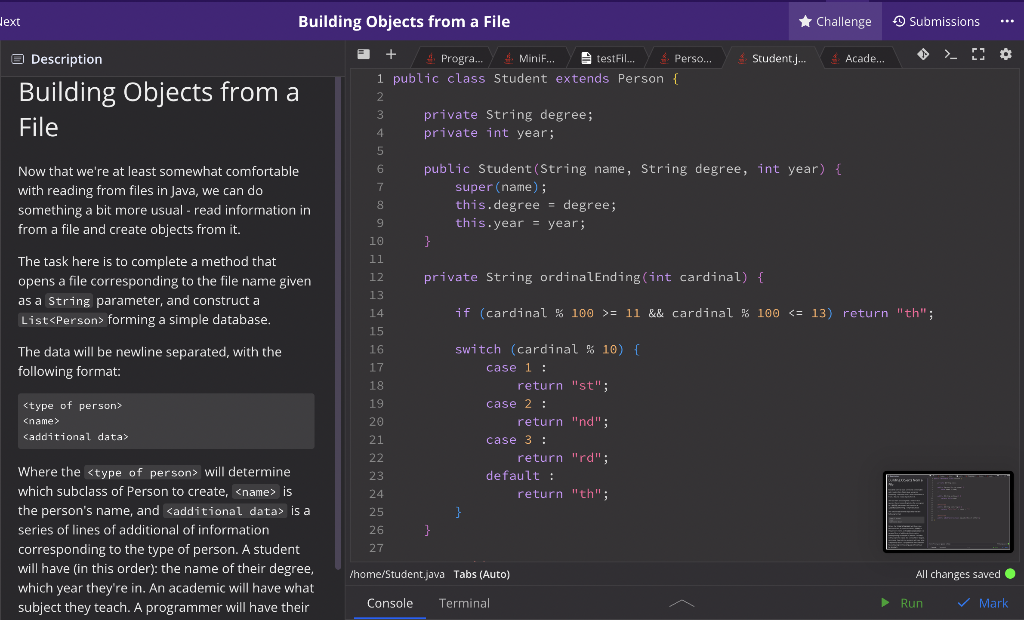
Task: Click the star icon next to Challenge
Action: [x=805, y=20]
